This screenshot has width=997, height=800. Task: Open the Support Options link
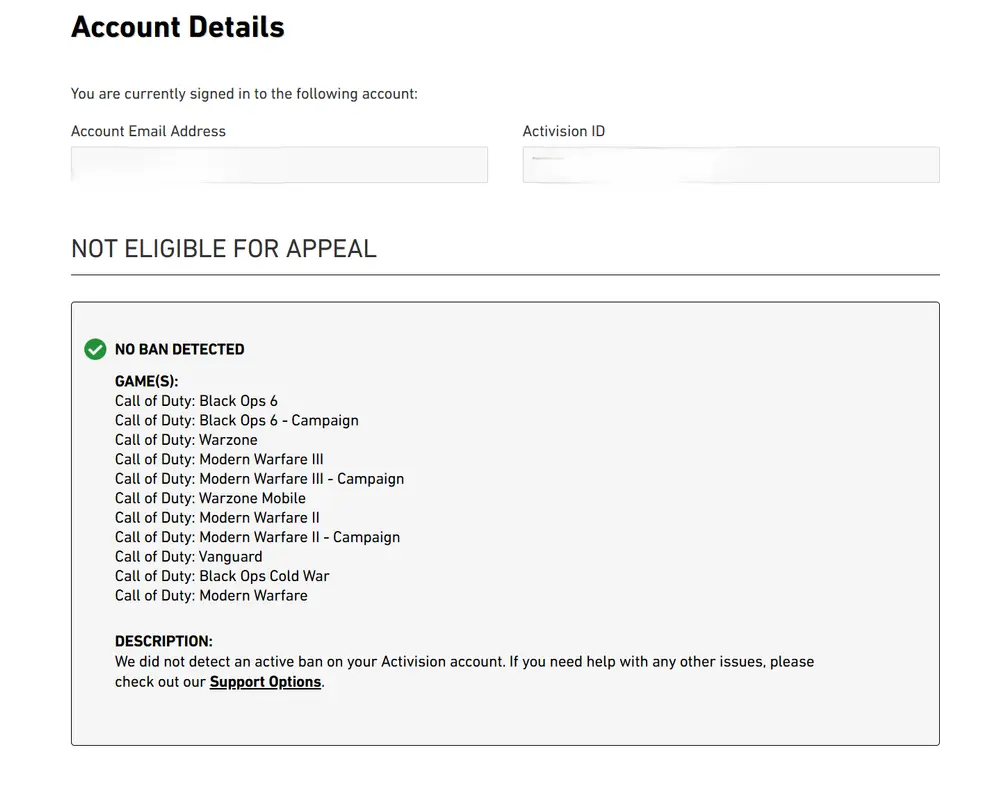click(265, 682)
